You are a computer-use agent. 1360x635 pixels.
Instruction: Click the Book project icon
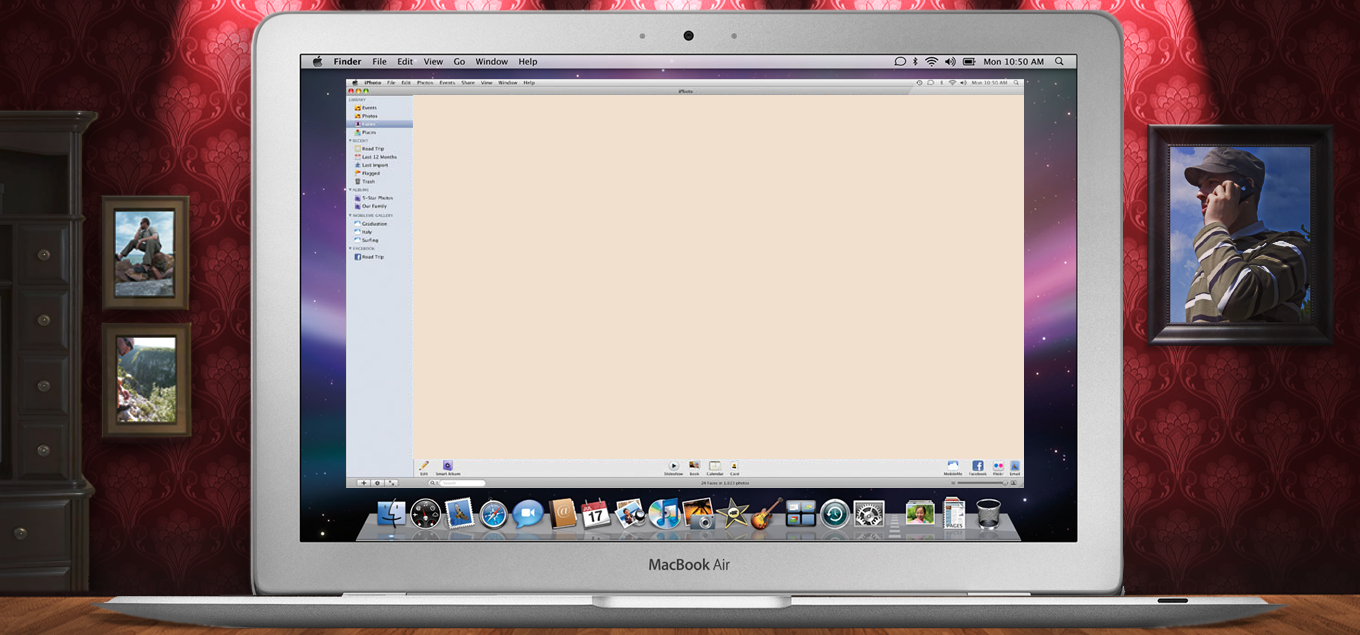tap(694, 466)
